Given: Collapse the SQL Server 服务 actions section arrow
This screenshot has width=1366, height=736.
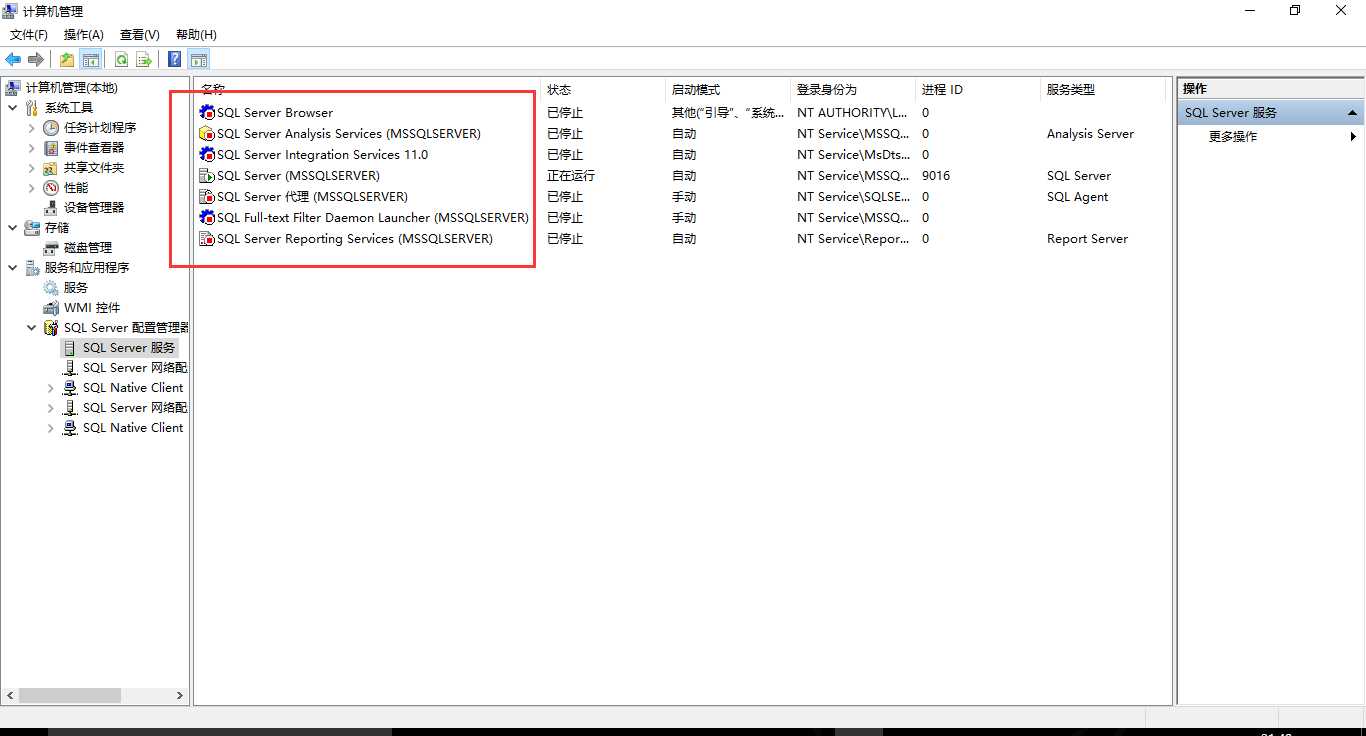Looking at the screenshot, I should point(1352,113).
